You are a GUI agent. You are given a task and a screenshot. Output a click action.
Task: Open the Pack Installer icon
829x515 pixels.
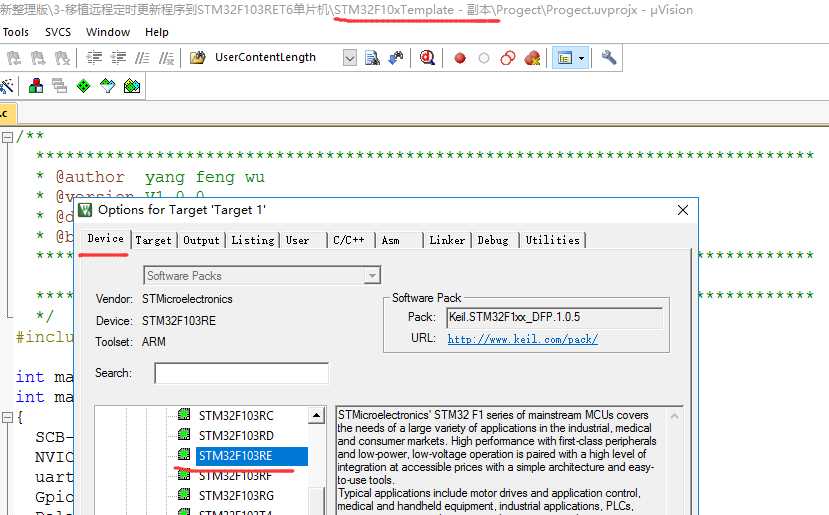point(132,86)
